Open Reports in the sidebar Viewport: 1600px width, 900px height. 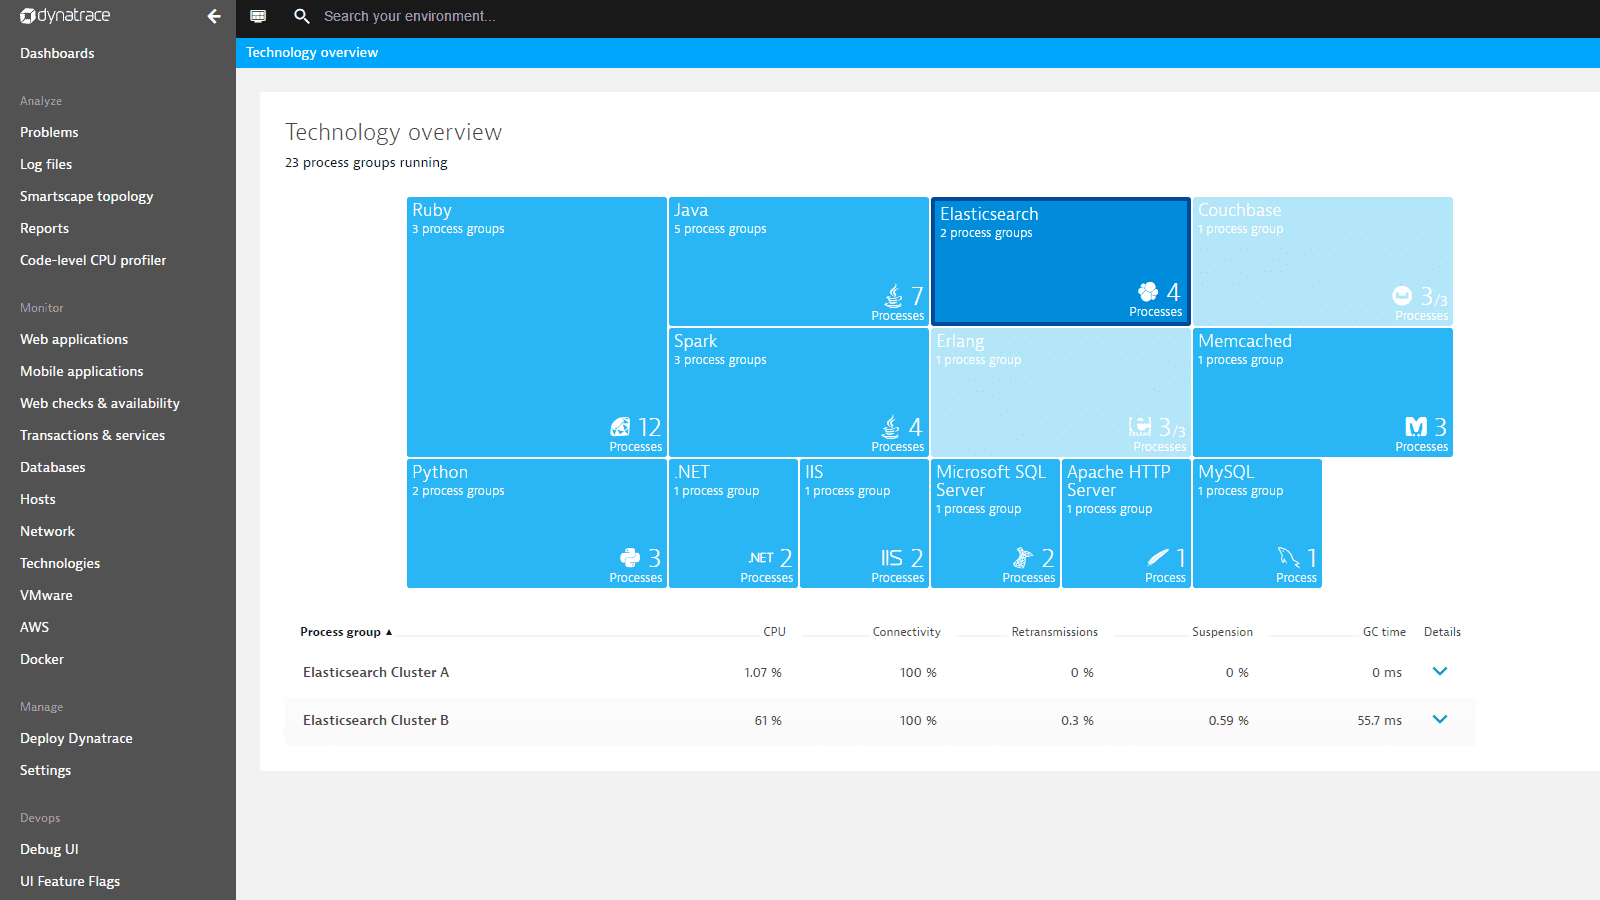coord(45,228)
